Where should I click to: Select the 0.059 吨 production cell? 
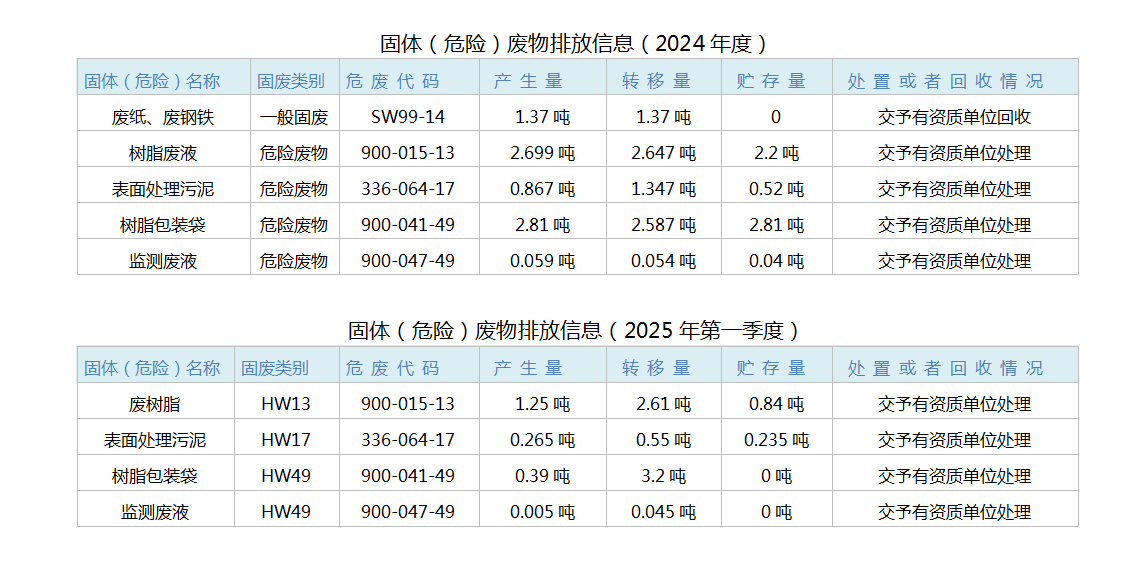point(542,261)
